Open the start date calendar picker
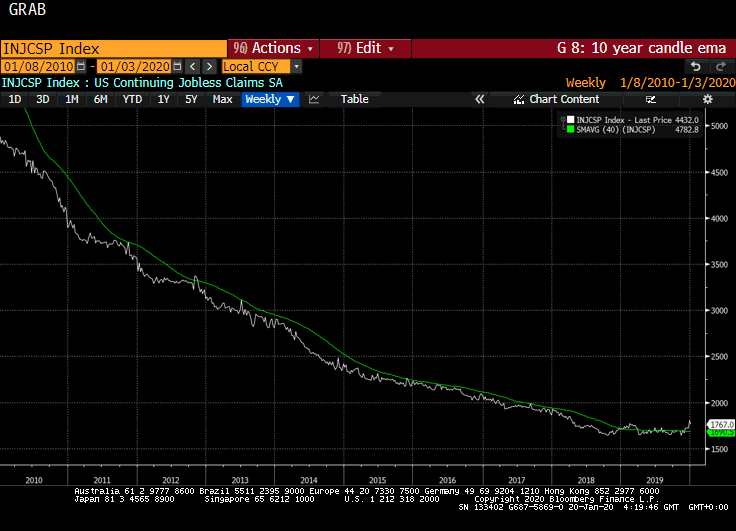The width and height of the screenshot is (736, 531). point(81,66)
